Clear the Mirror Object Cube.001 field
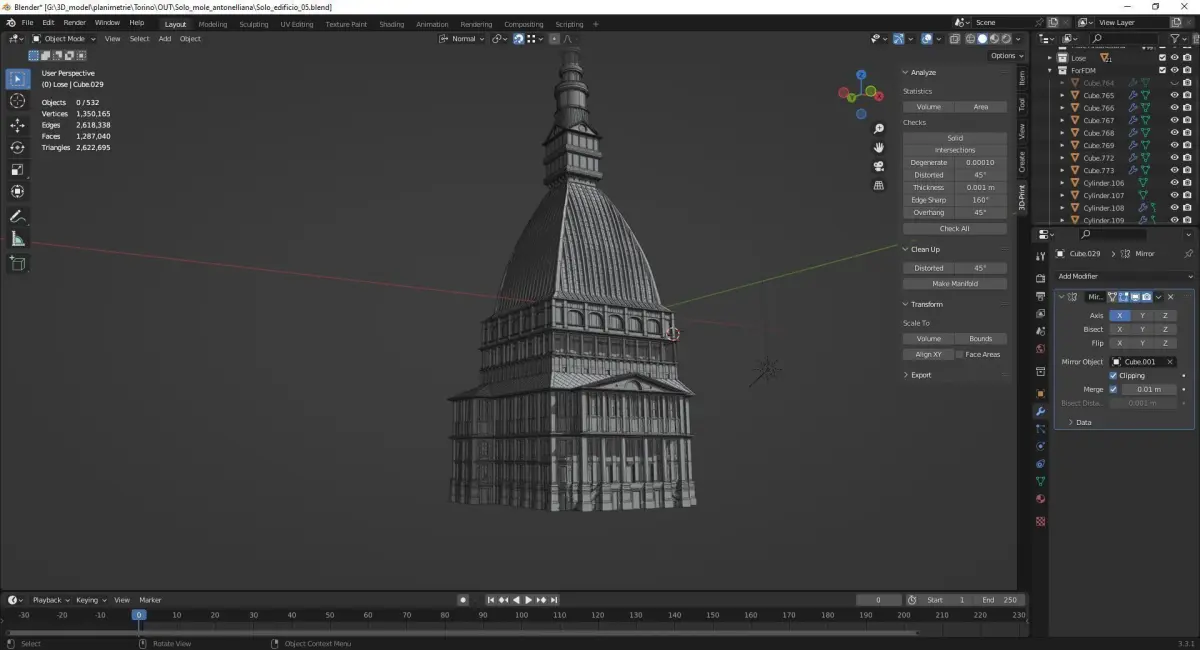 1170,362
